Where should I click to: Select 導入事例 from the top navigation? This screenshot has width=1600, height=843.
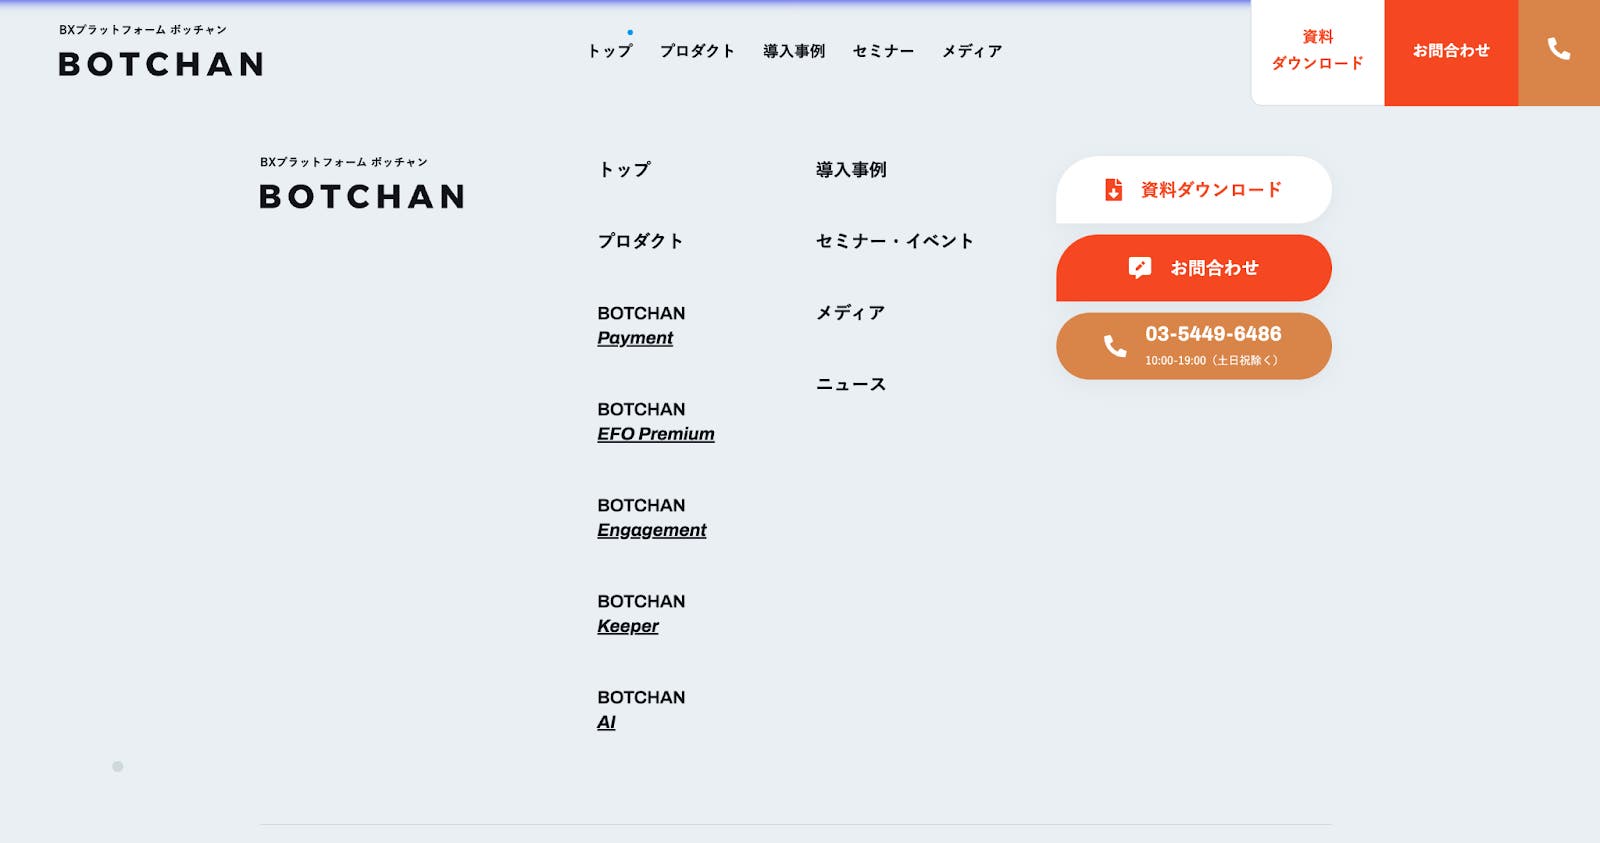(793, 51)
